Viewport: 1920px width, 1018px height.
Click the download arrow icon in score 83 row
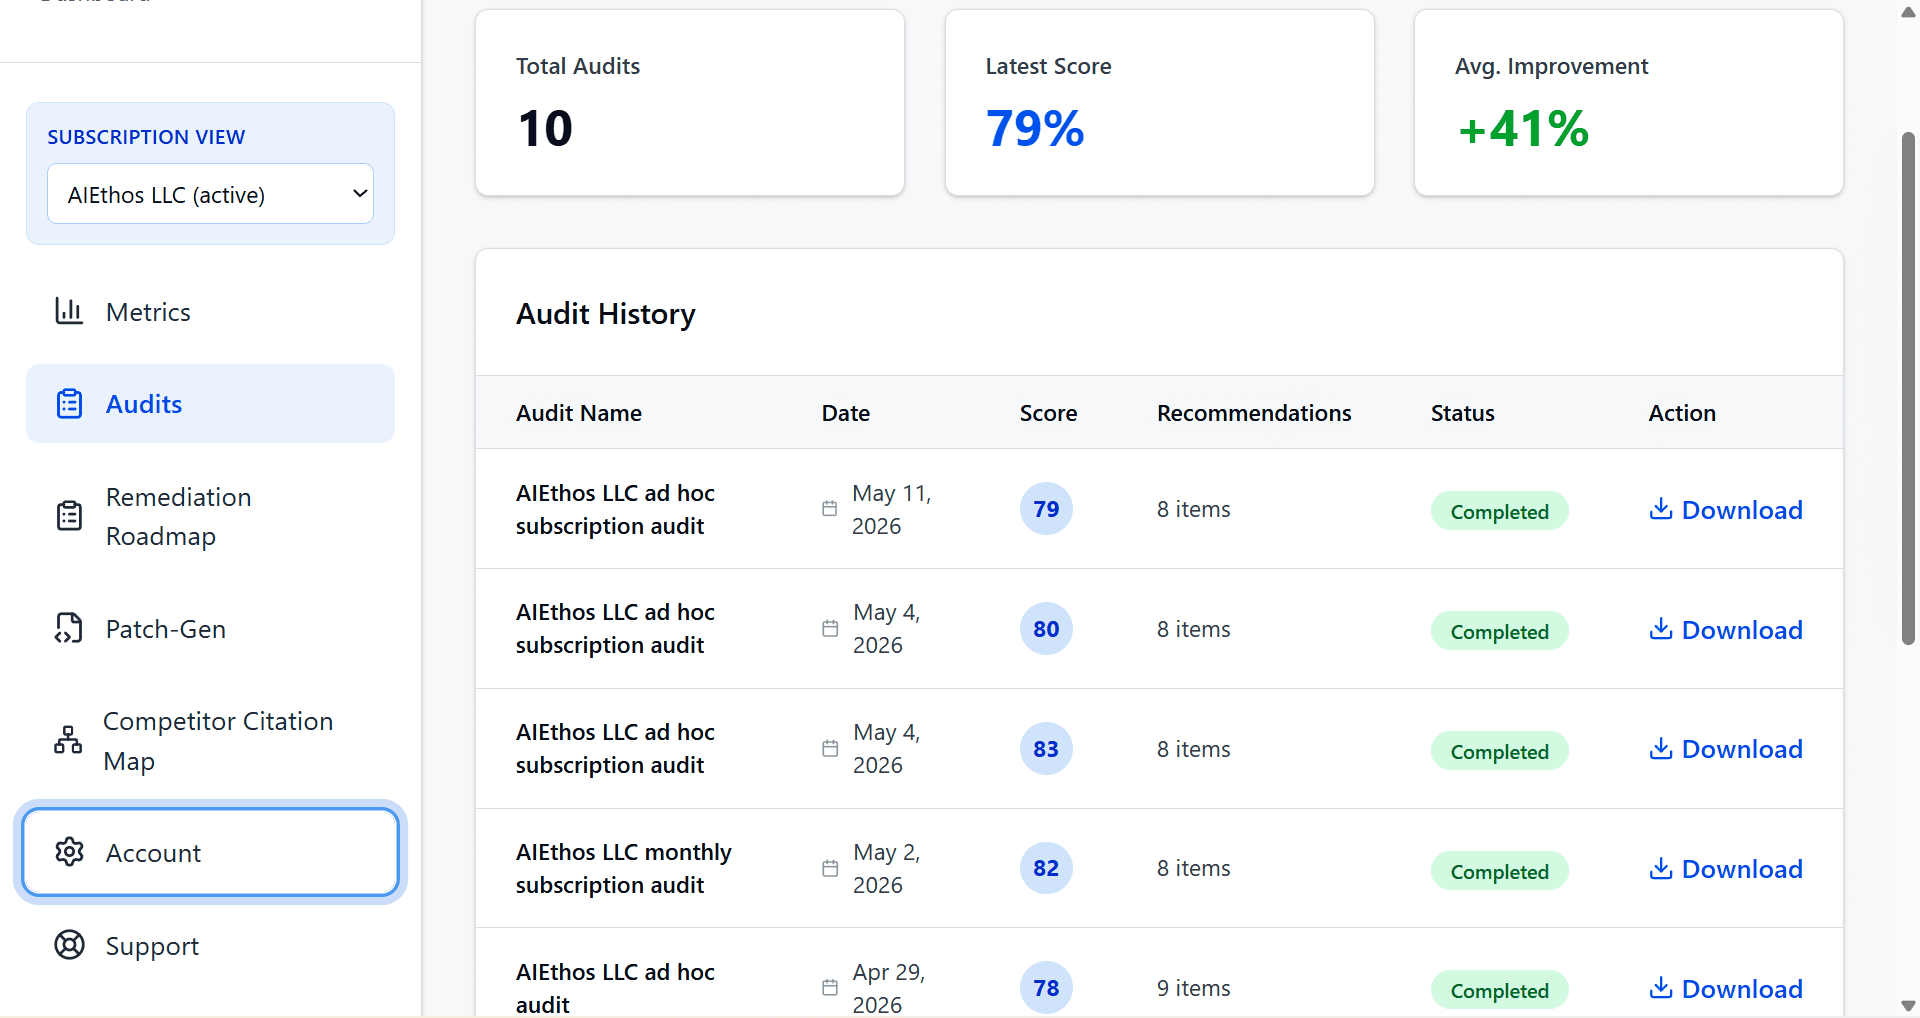(1661, 748)
